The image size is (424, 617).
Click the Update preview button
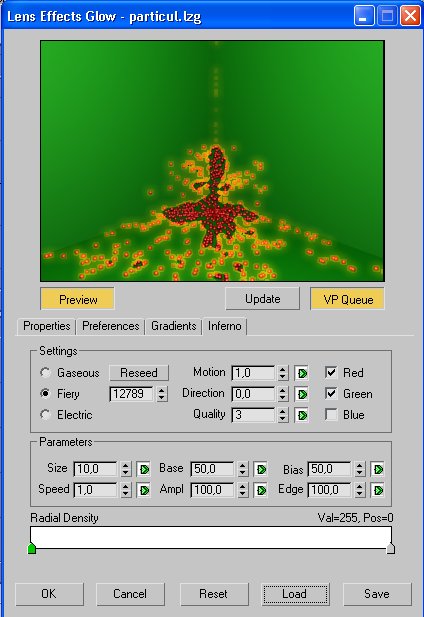(262, 299)
